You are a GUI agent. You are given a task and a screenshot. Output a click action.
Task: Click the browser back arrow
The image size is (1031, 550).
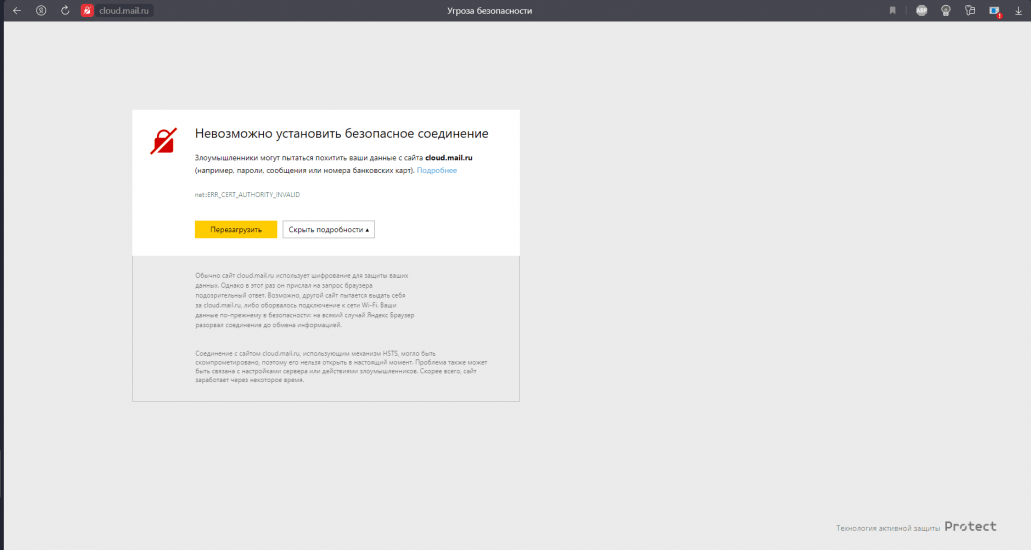[17, 10]
